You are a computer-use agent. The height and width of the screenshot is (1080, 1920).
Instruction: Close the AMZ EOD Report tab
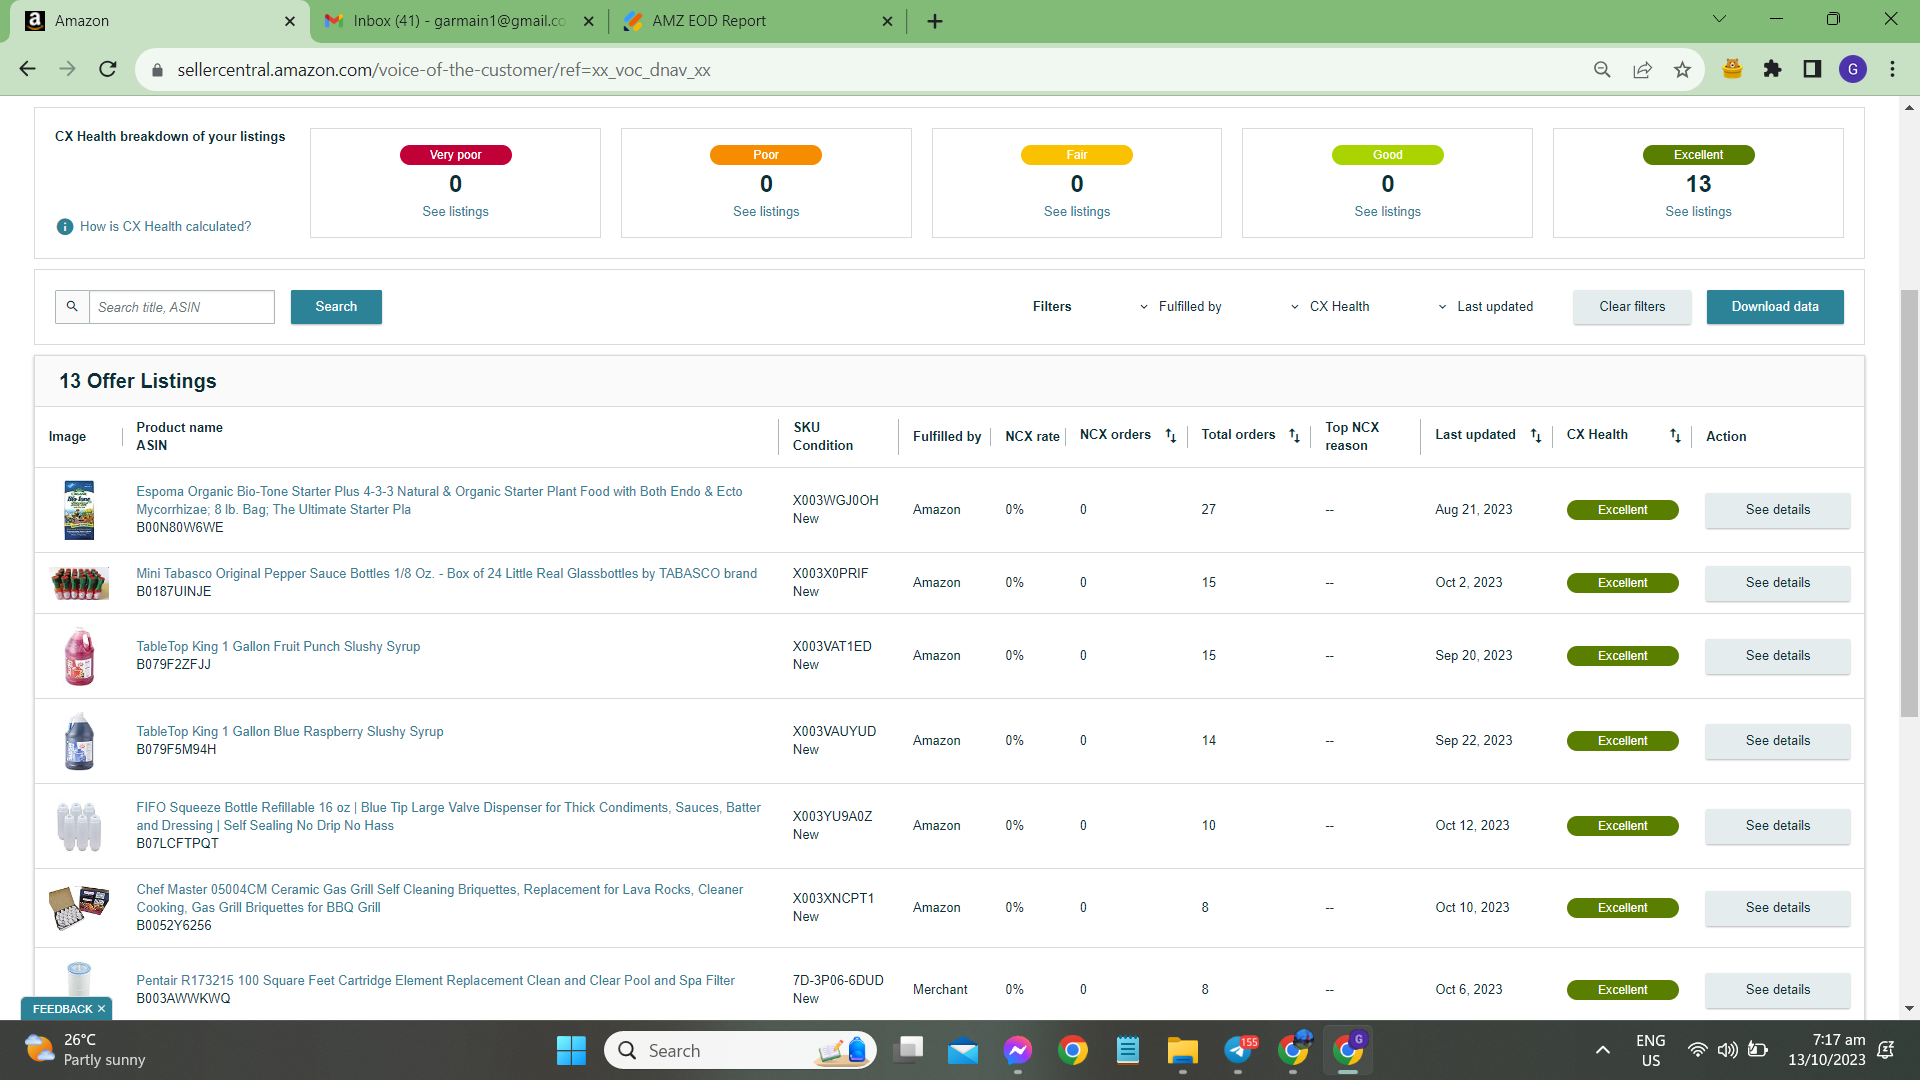(x=887, y=21)
